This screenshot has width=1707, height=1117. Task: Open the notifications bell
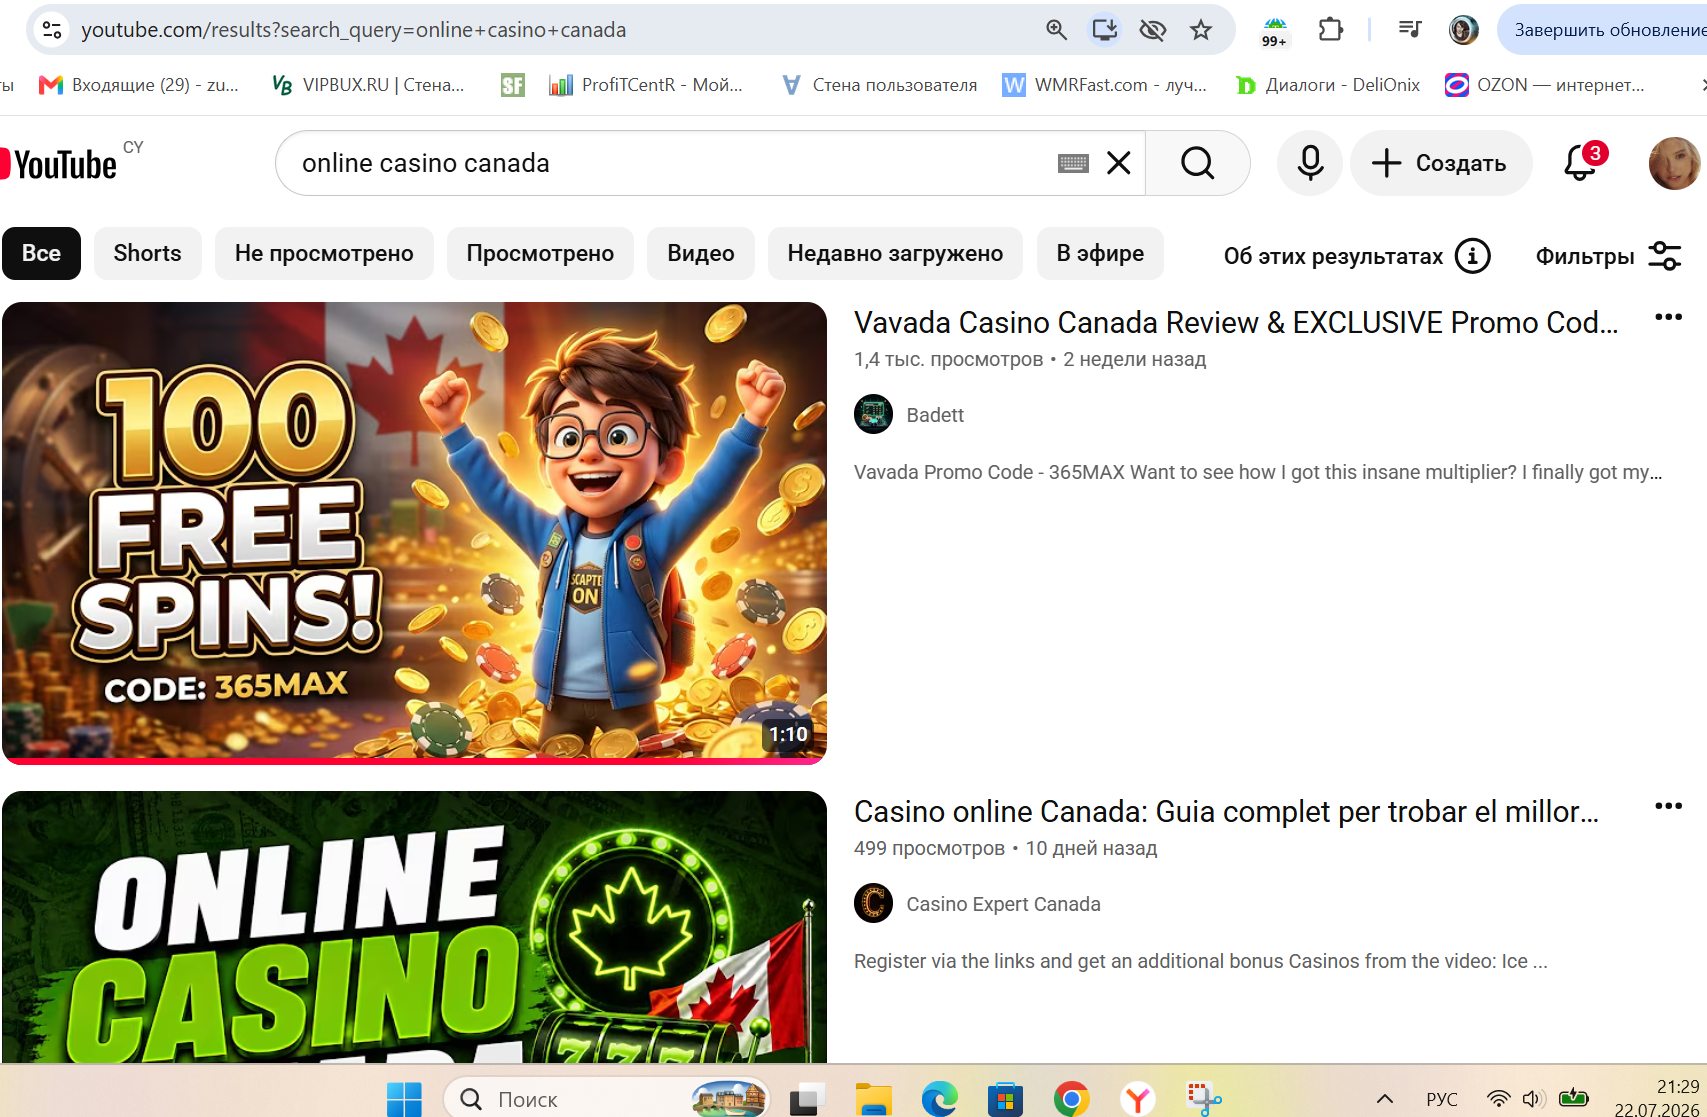pos(1581,163)
